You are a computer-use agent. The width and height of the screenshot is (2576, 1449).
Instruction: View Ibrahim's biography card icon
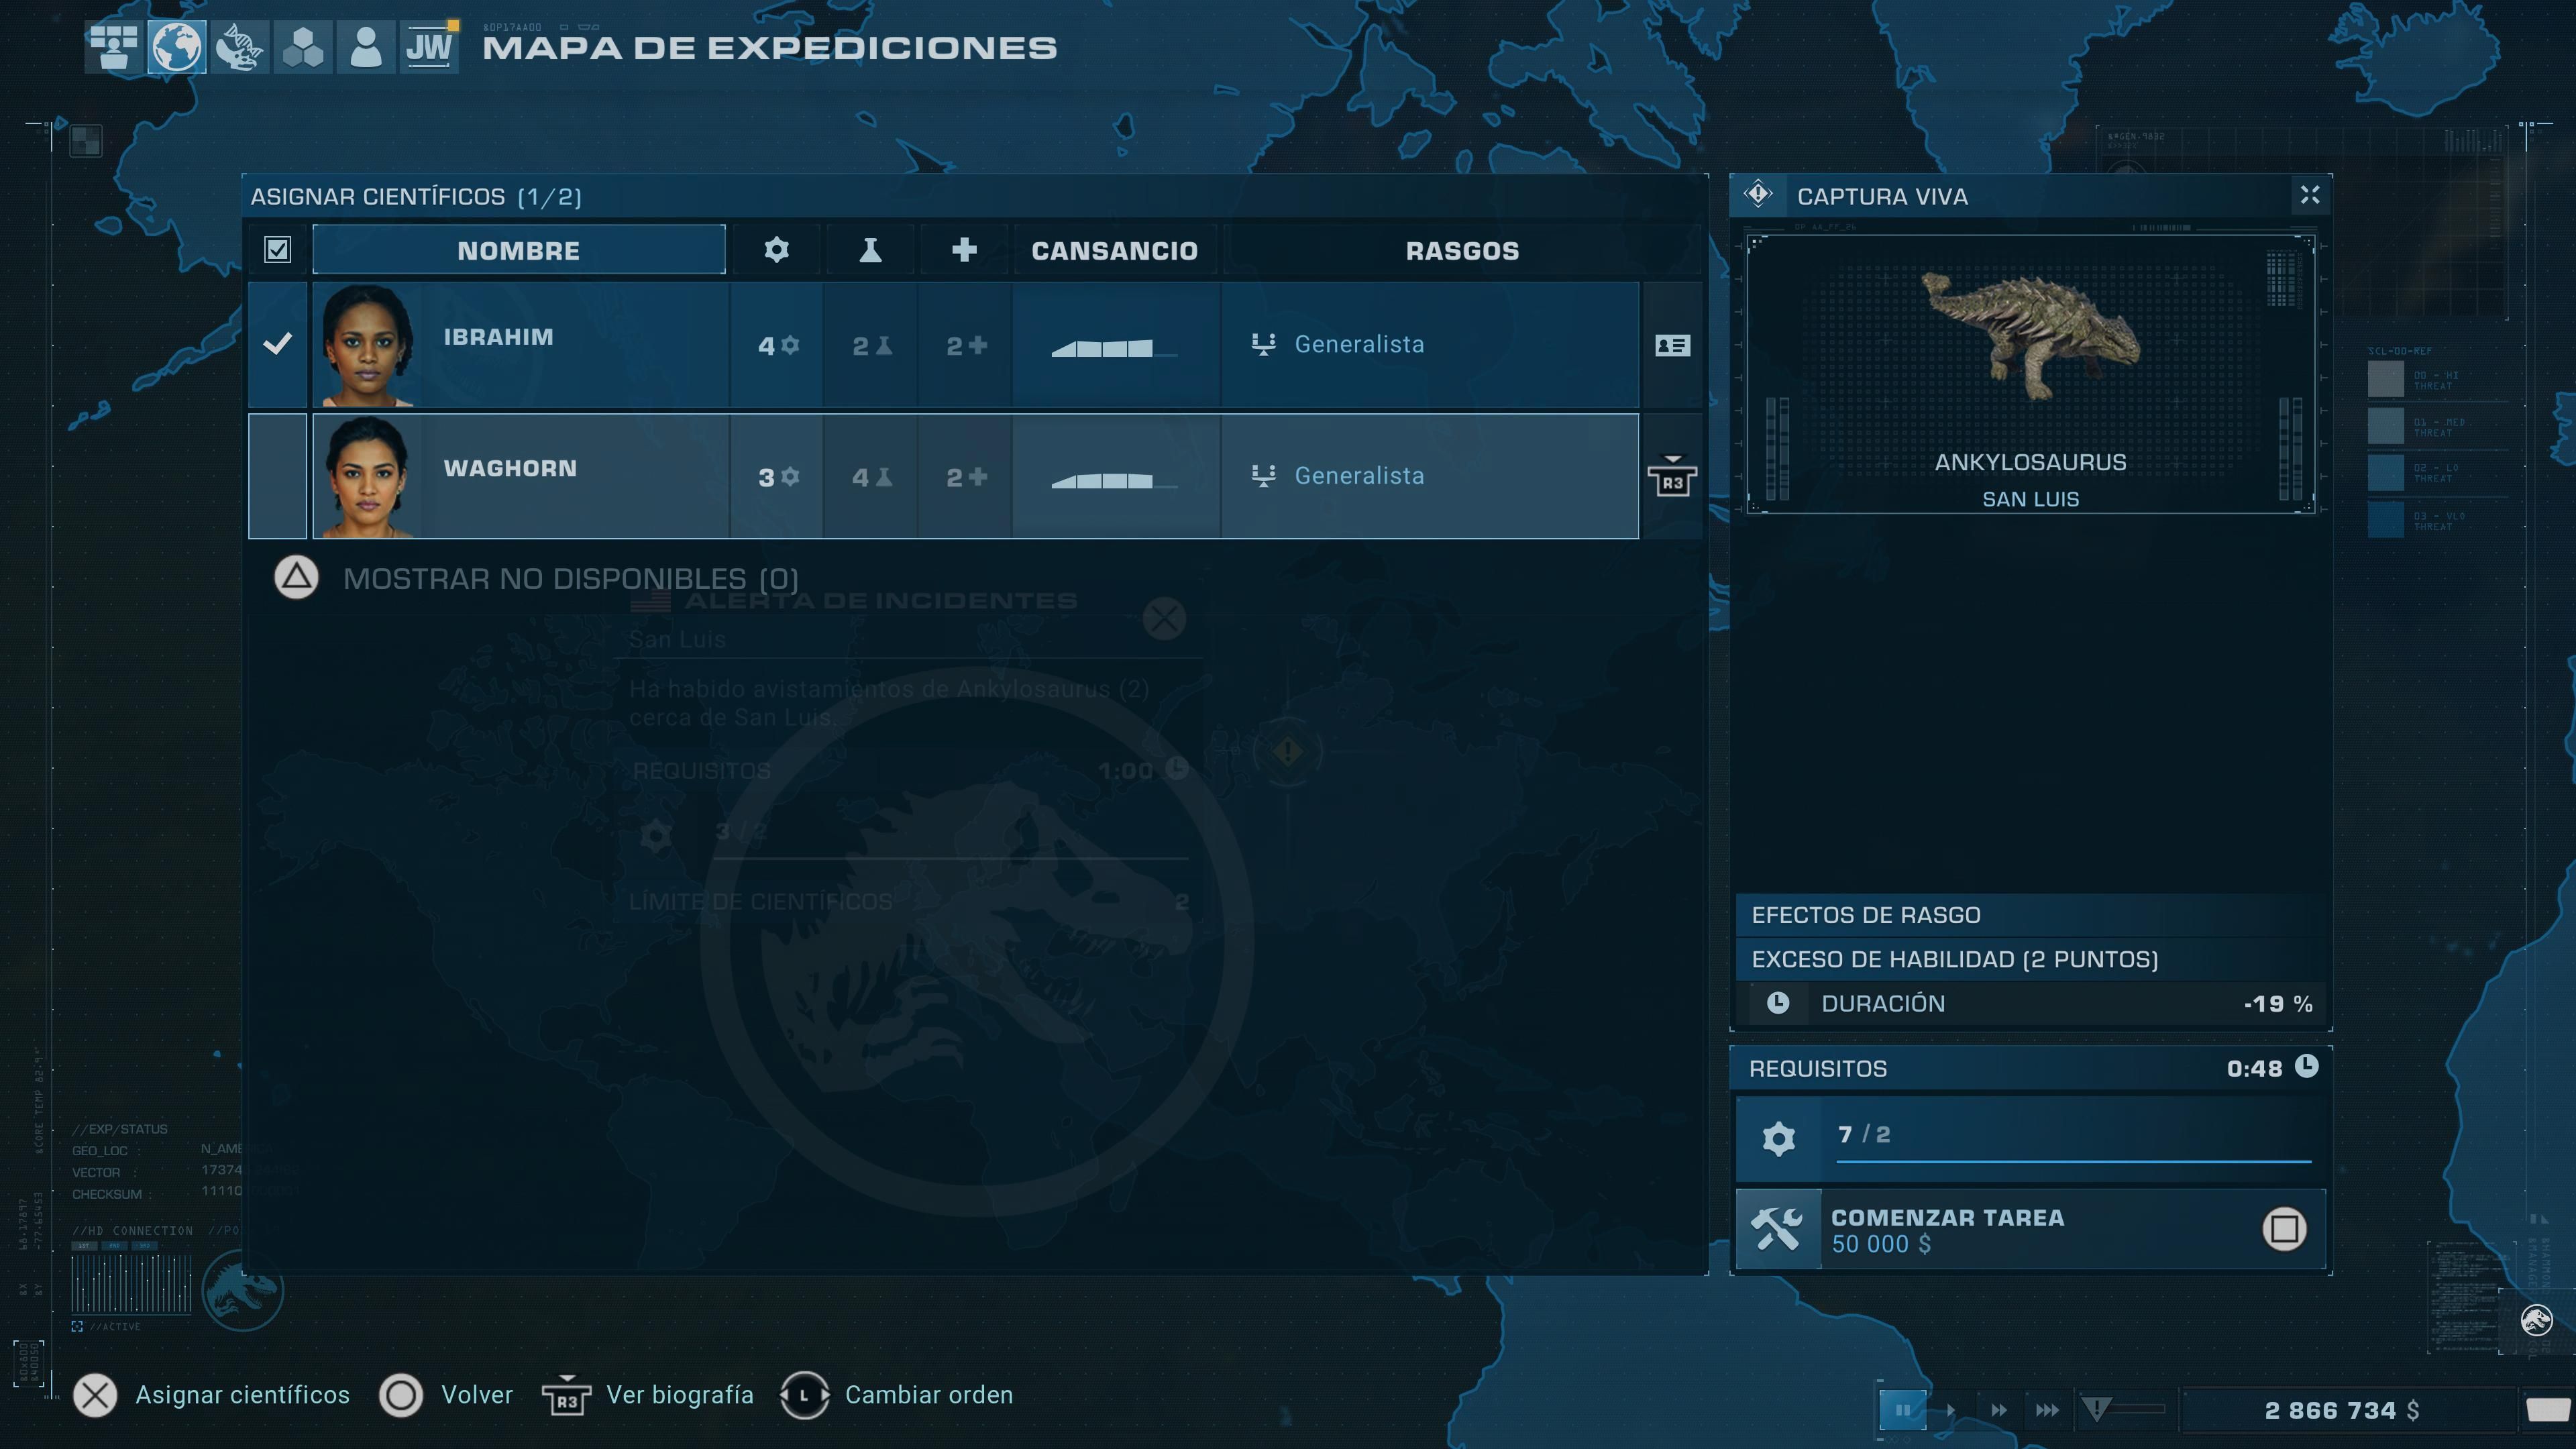point(1672,345)
